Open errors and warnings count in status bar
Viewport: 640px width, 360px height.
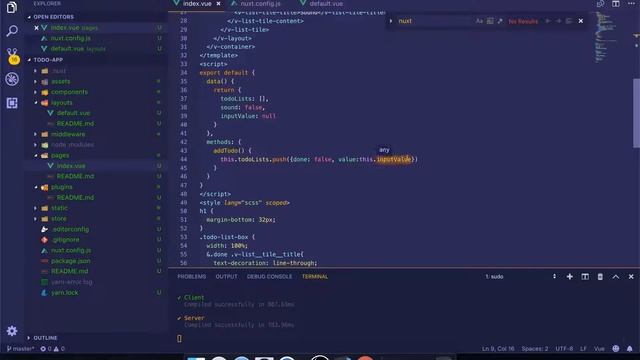coord(52,349)
